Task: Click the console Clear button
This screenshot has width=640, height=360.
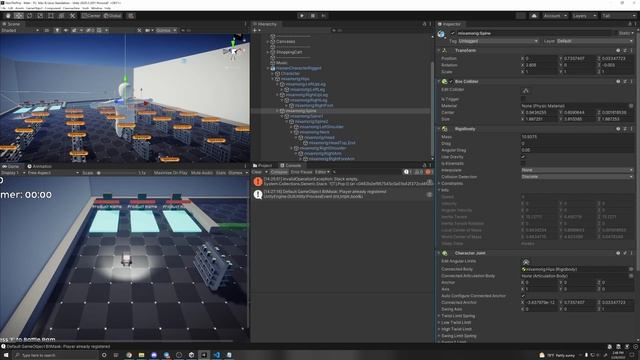Action: pos(256,172)
